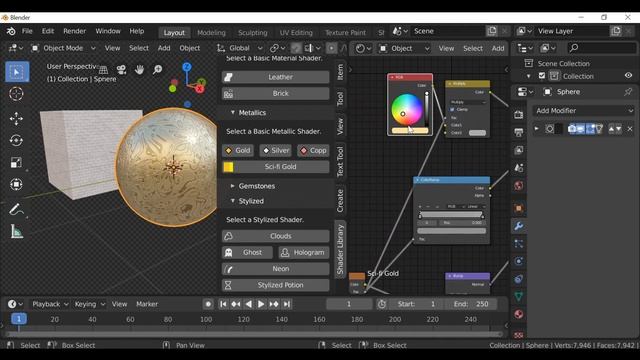This screenshot has width=640, height=360.
Task: Click the RGB node color swatch bar
Action: pos(410,131)
